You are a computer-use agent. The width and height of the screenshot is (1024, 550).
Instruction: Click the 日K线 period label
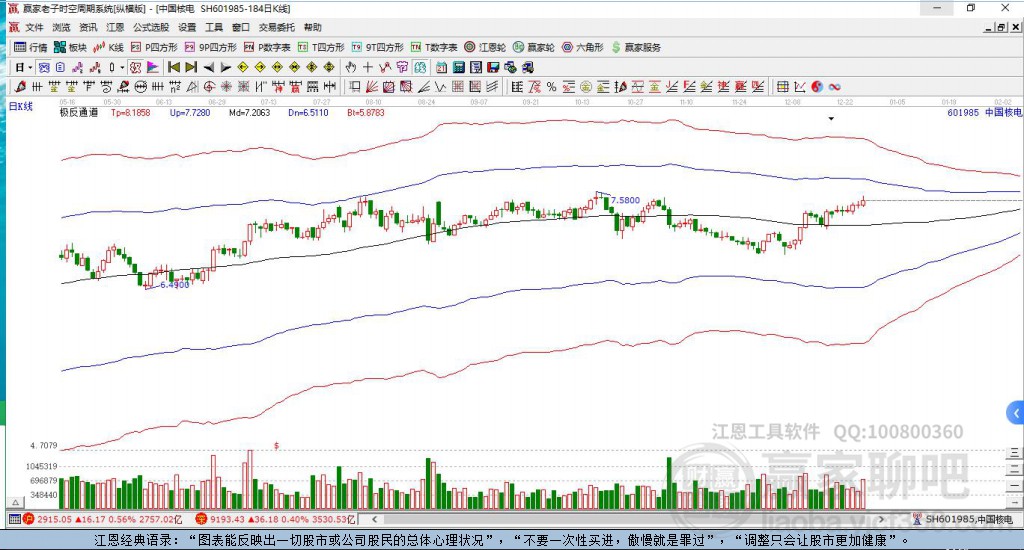(20, 106)
